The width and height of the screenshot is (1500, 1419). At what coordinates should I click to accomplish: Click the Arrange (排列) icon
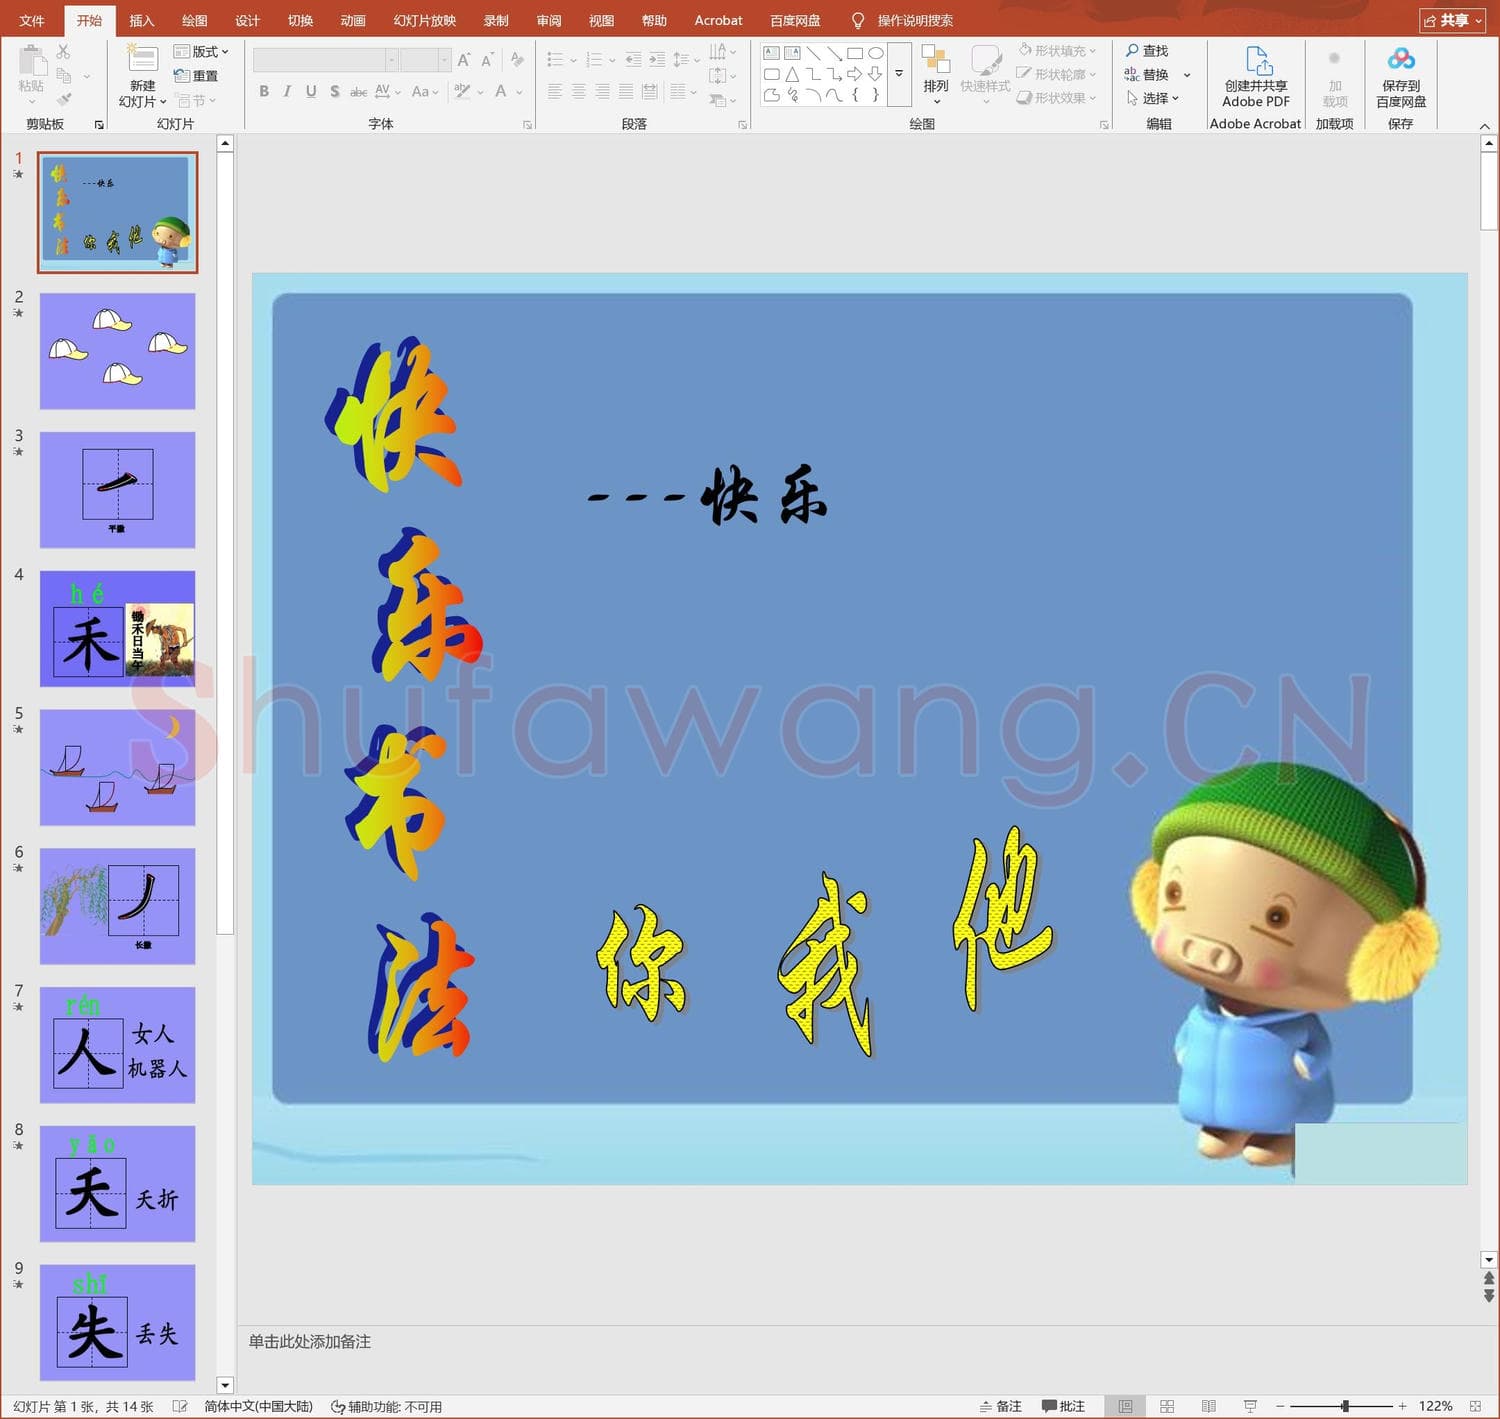click(x=936, y=60)
